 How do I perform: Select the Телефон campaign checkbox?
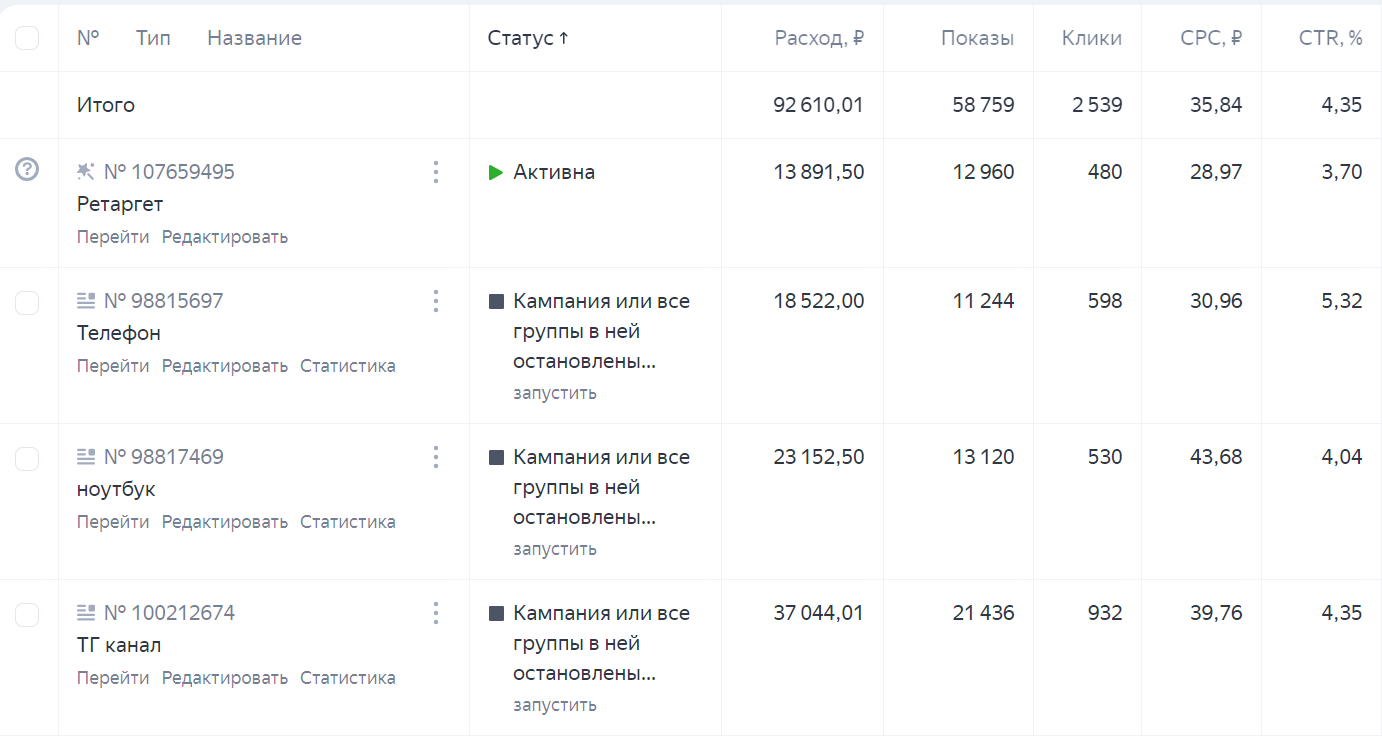27,302
